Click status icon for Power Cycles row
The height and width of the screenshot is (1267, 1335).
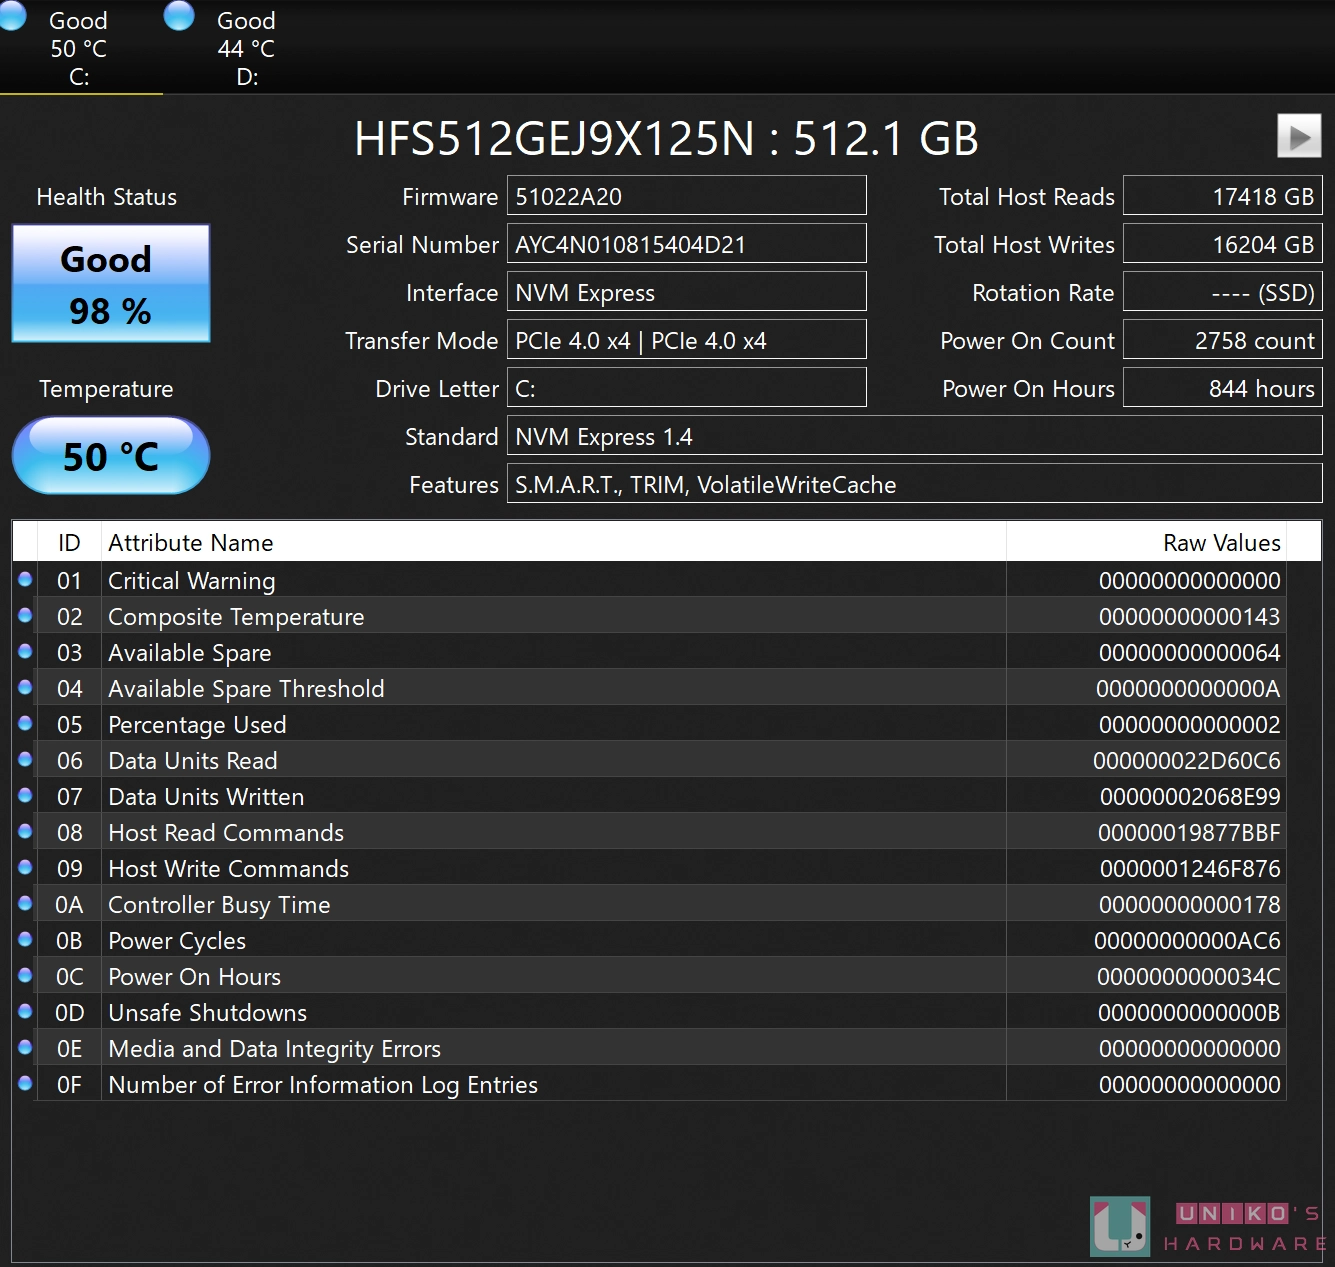(25, 939)
